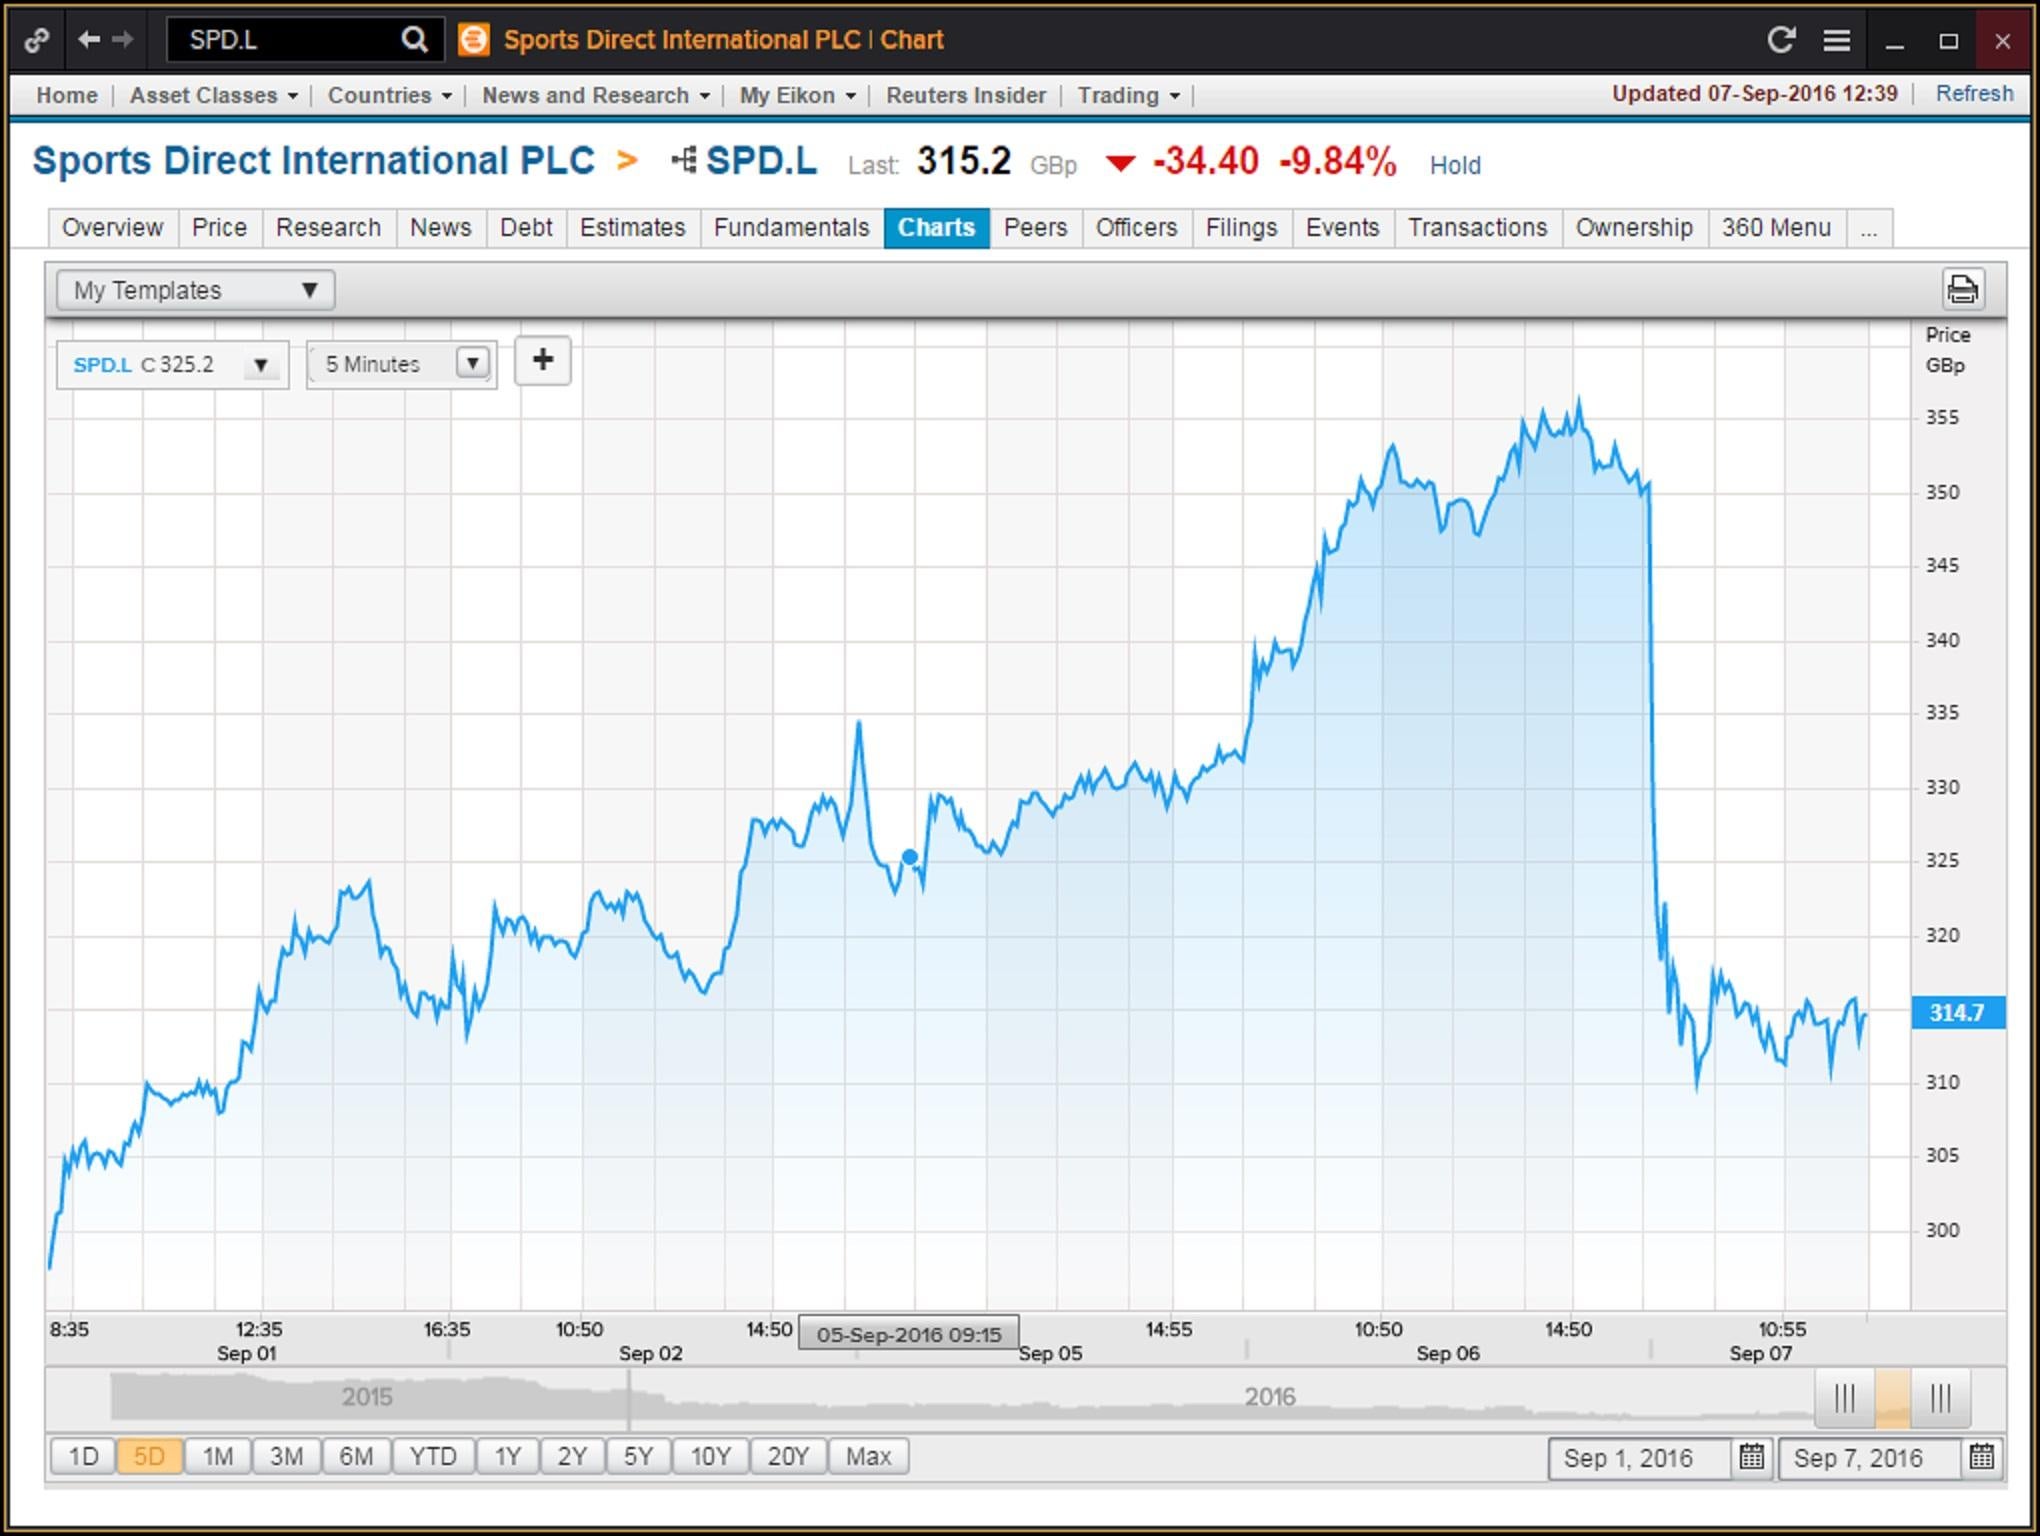Click the Sep 7, 2016 end date field
The width and height of the screenshot is (2040, 1536).
[1869, 1458]
